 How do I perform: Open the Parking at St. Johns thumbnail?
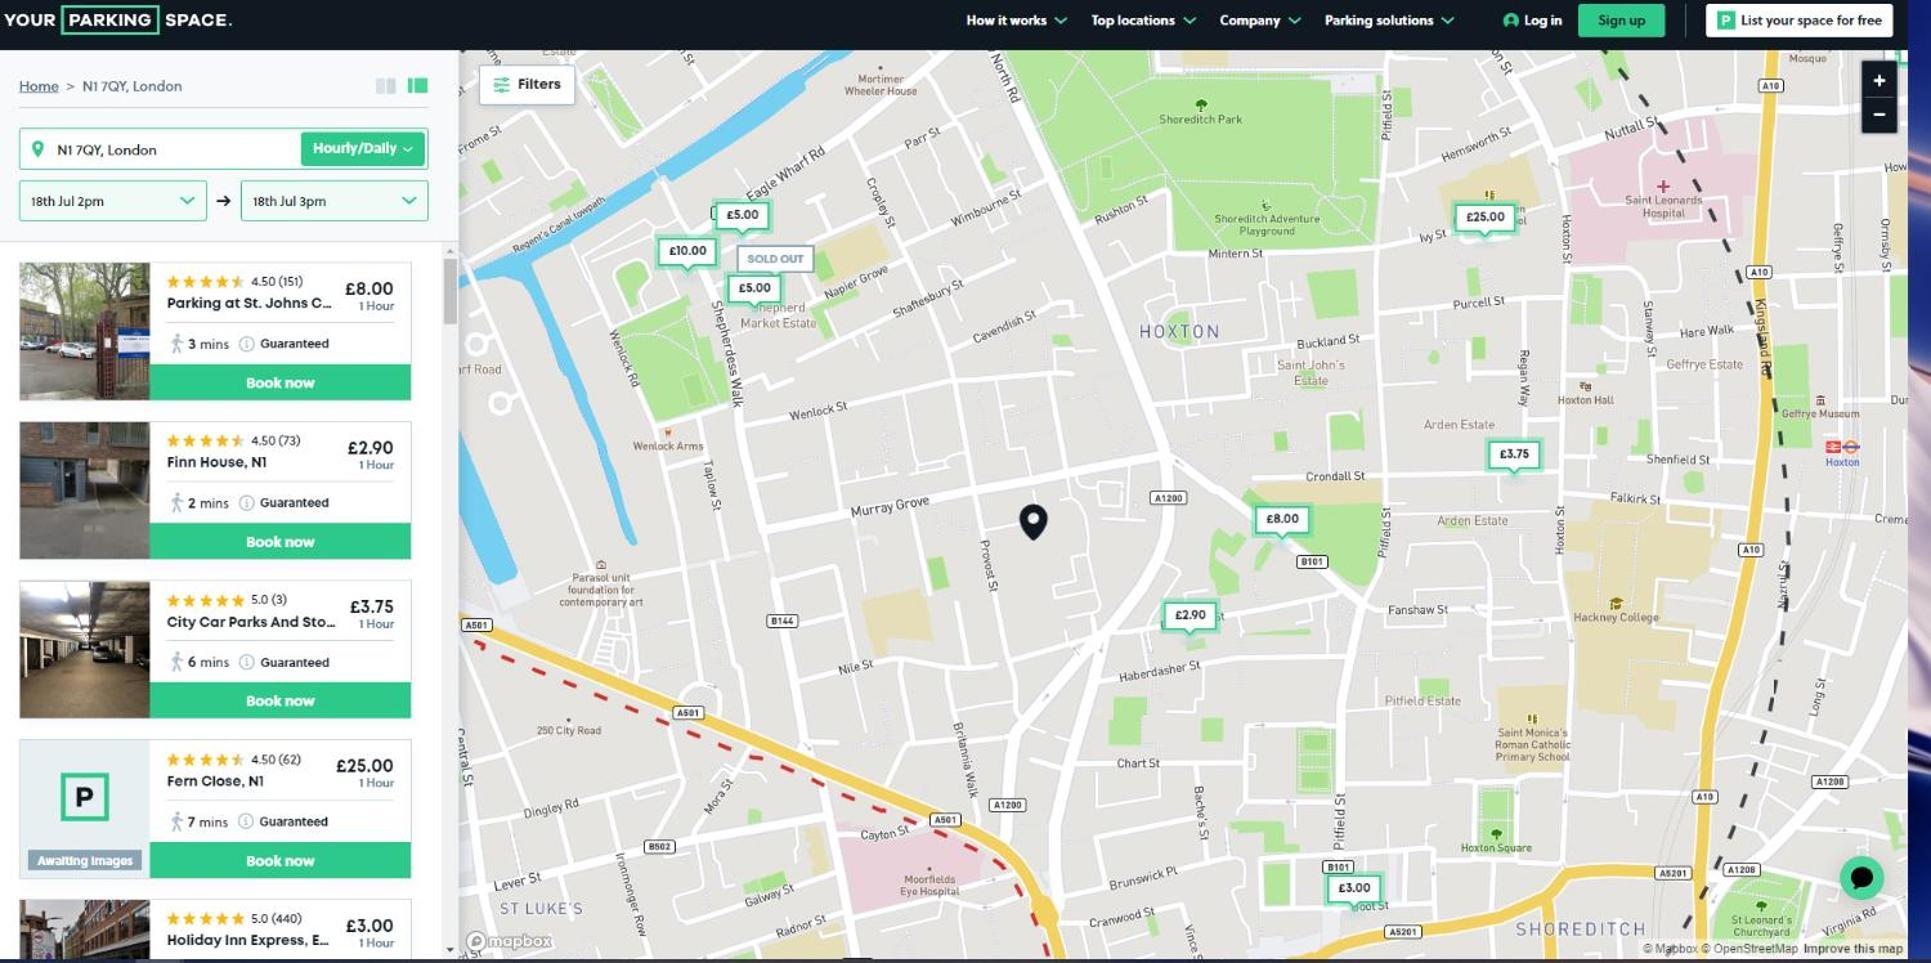[85, 331]
